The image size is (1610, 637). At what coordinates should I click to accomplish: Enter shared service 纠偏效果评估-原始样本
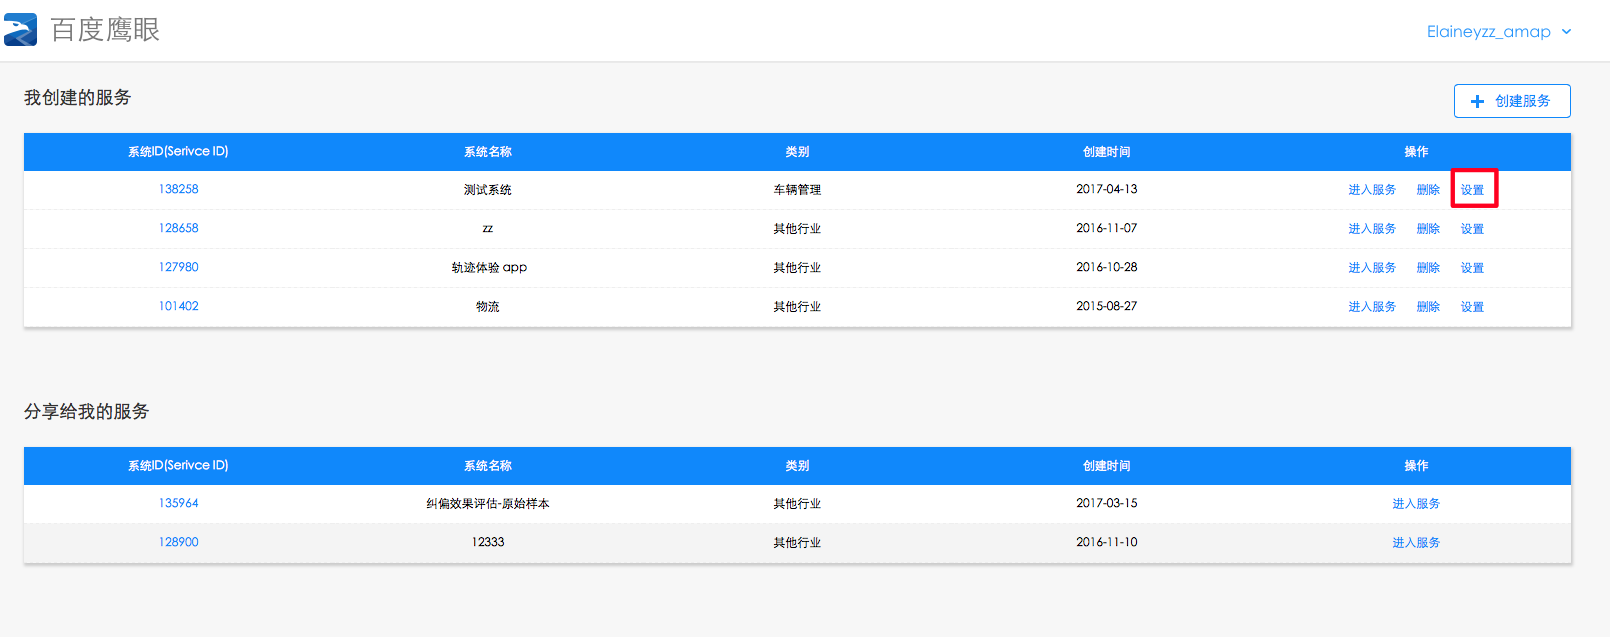tap(1416, 504)
